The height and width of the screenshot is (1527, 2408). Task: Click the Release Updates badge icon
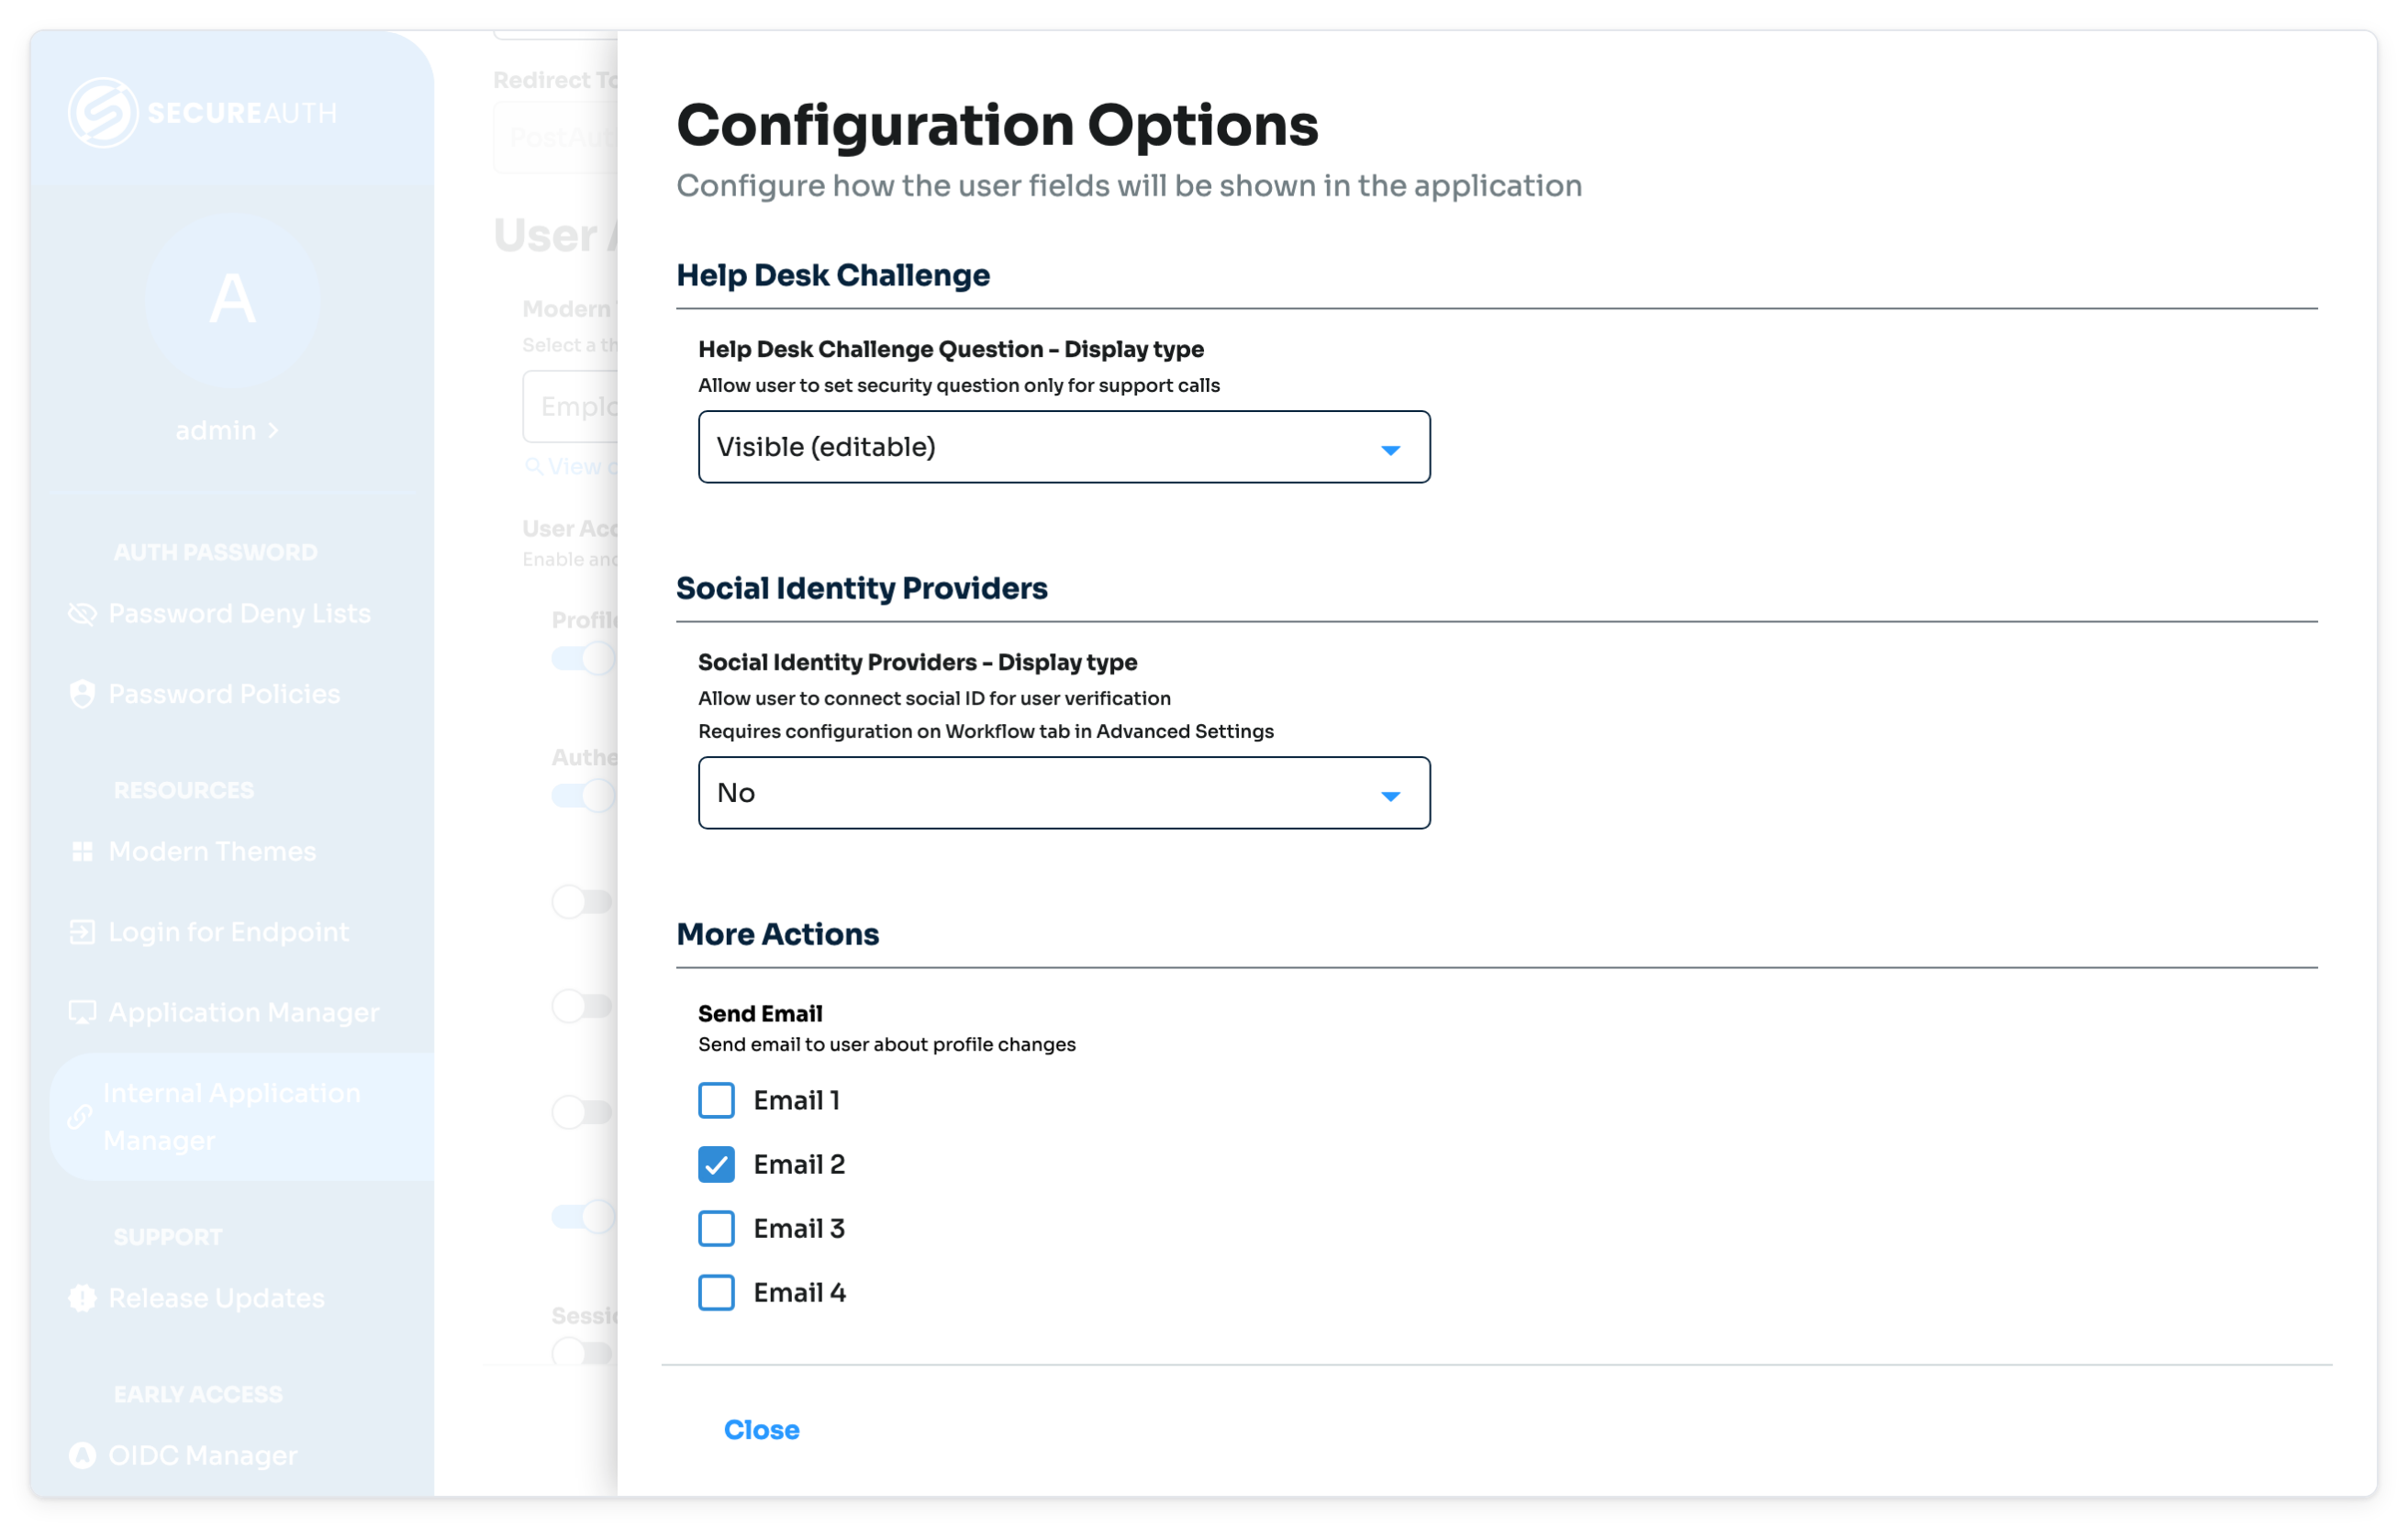[x=82, y=1298]
